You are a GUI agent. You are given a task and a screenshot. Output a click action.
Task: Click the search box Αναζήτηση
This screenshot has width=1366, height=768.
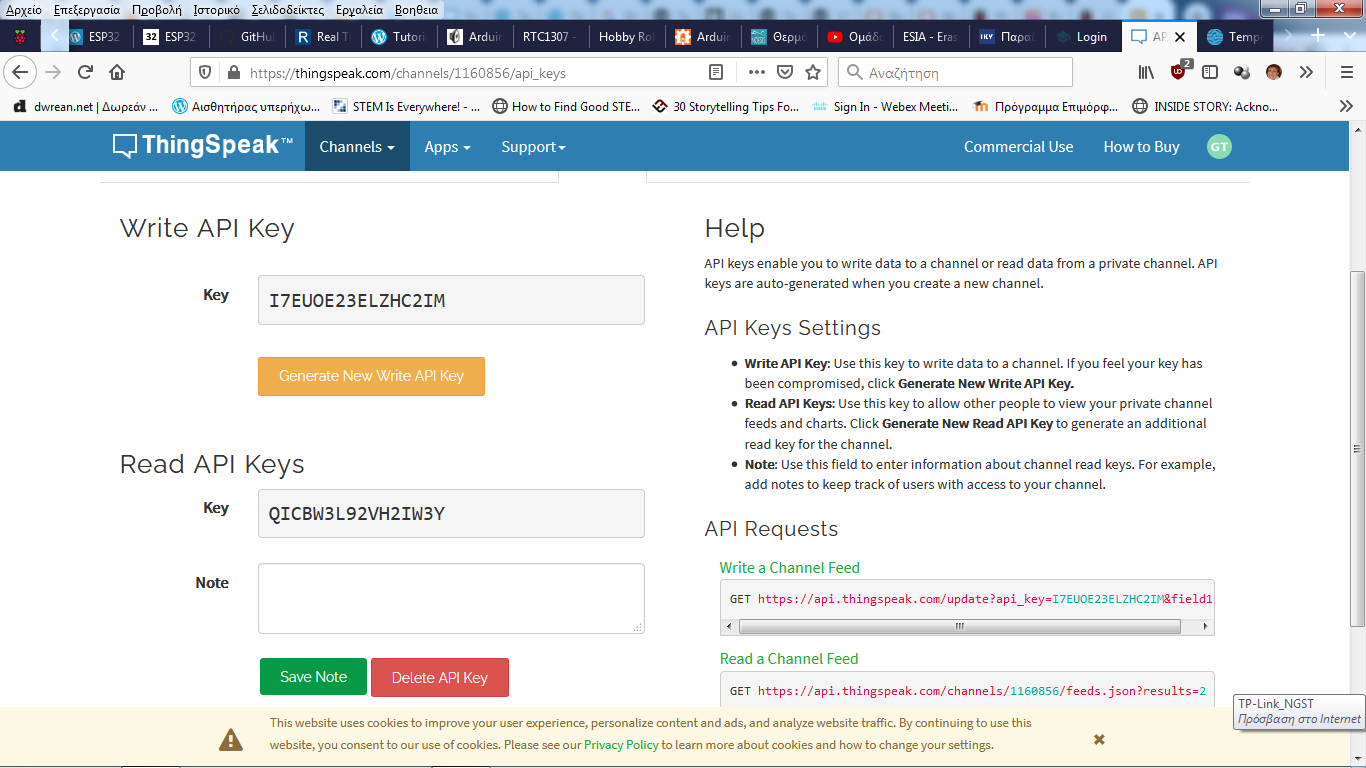pos(955,72)
